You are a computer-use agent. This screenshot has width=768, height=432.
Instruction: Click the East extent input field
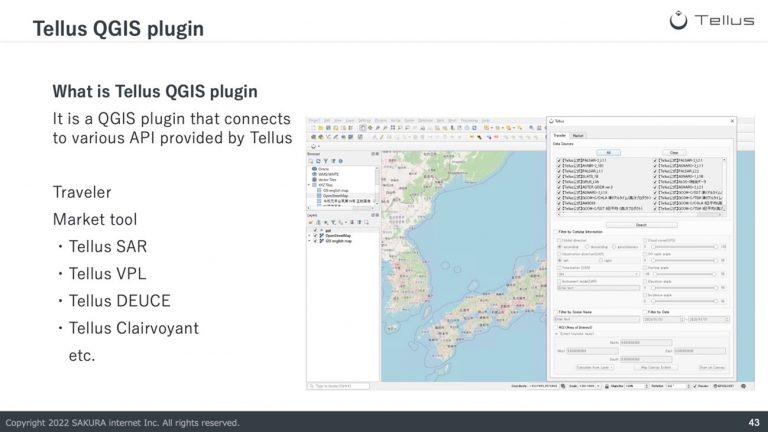pos(700,351)
